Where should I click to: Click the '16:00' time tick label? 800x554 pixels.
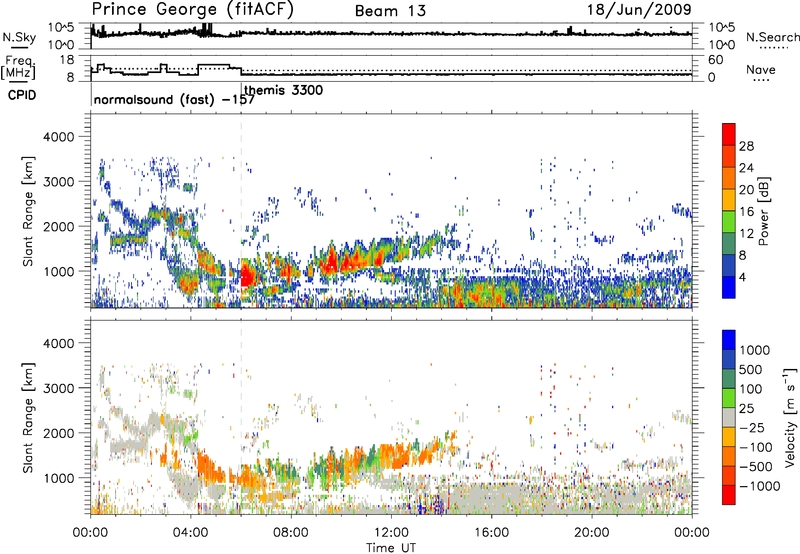tap(491, 533)
